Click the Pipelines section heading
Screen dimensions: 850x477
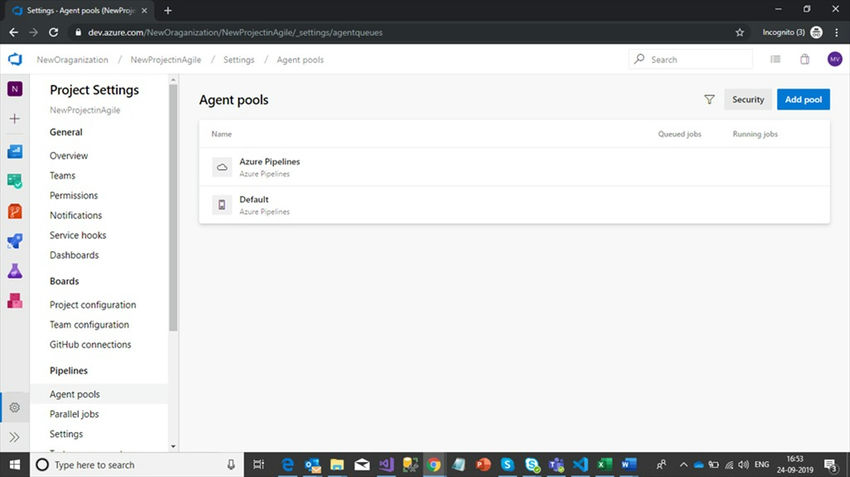point(68,371)
